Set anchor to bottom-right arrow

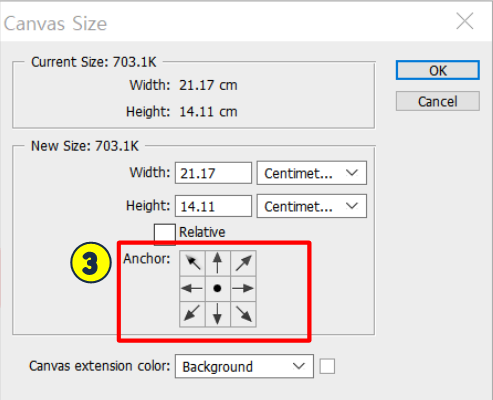(243, 314)
